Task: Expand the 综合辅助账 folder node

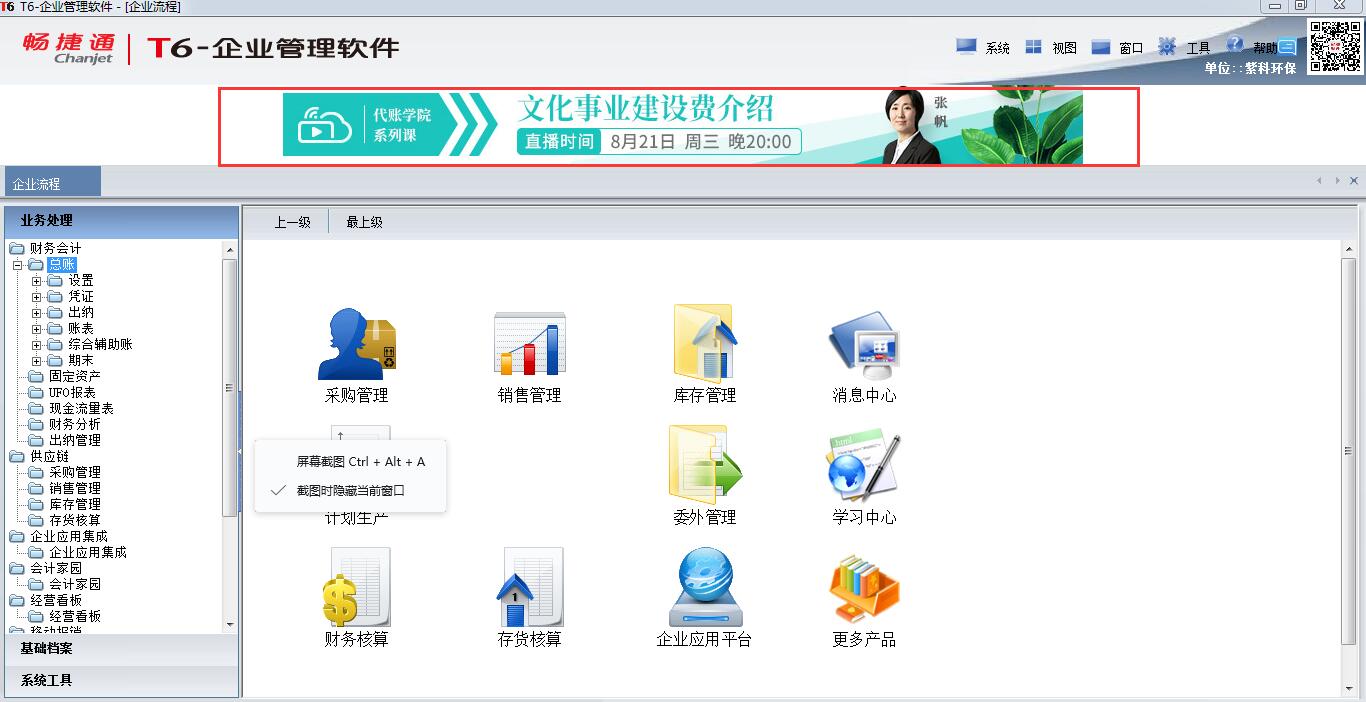Action: (x=36, y=345)
